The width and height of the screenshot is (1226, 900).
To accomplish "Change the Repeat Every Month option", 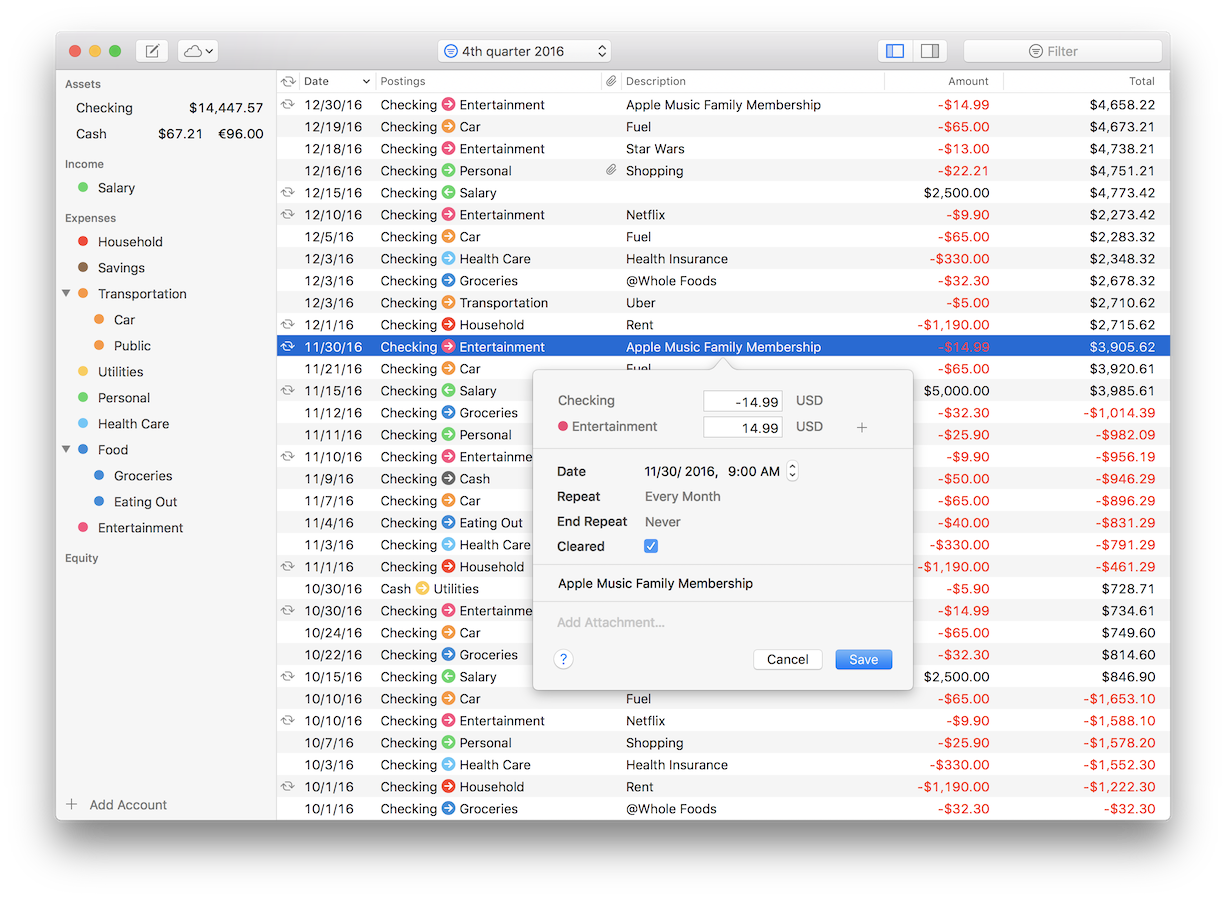I will [x=683, y=496].
